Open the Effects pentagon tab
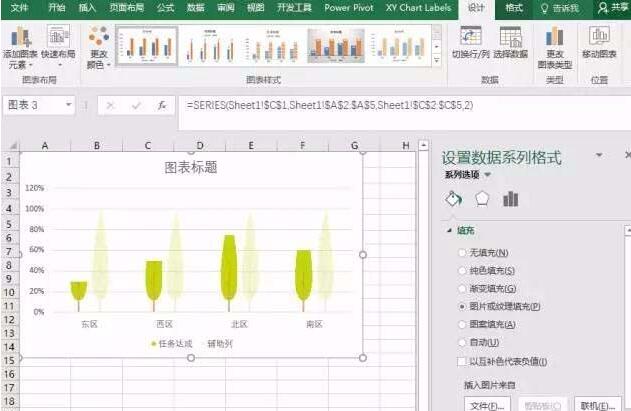The image size is (631, 411). [x=482, y=198]
